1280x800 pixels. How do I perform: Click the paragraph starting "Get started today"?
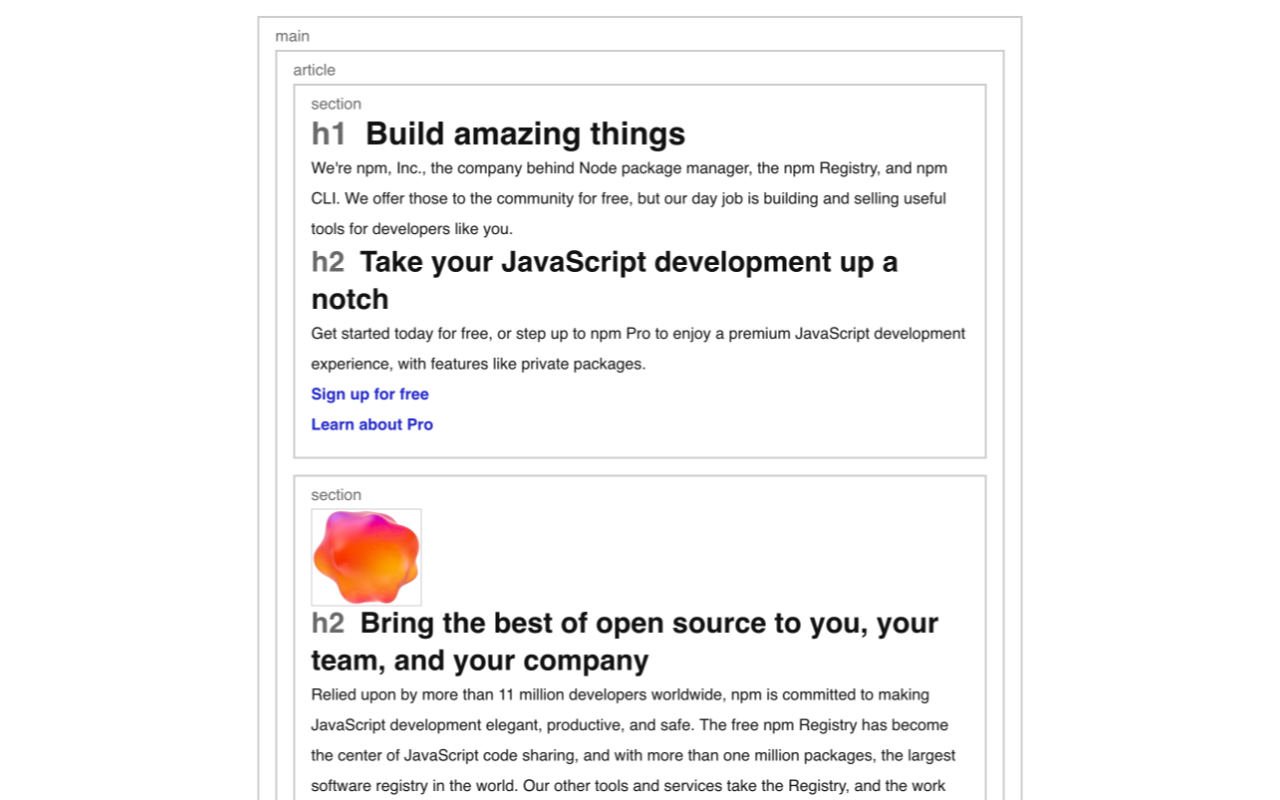638,349
